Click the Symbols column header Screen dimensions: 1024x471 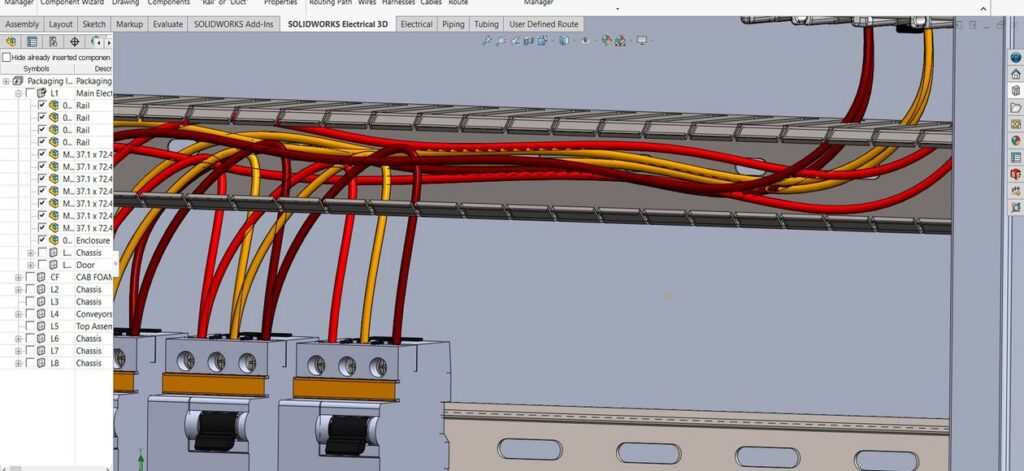click(36, 69)
